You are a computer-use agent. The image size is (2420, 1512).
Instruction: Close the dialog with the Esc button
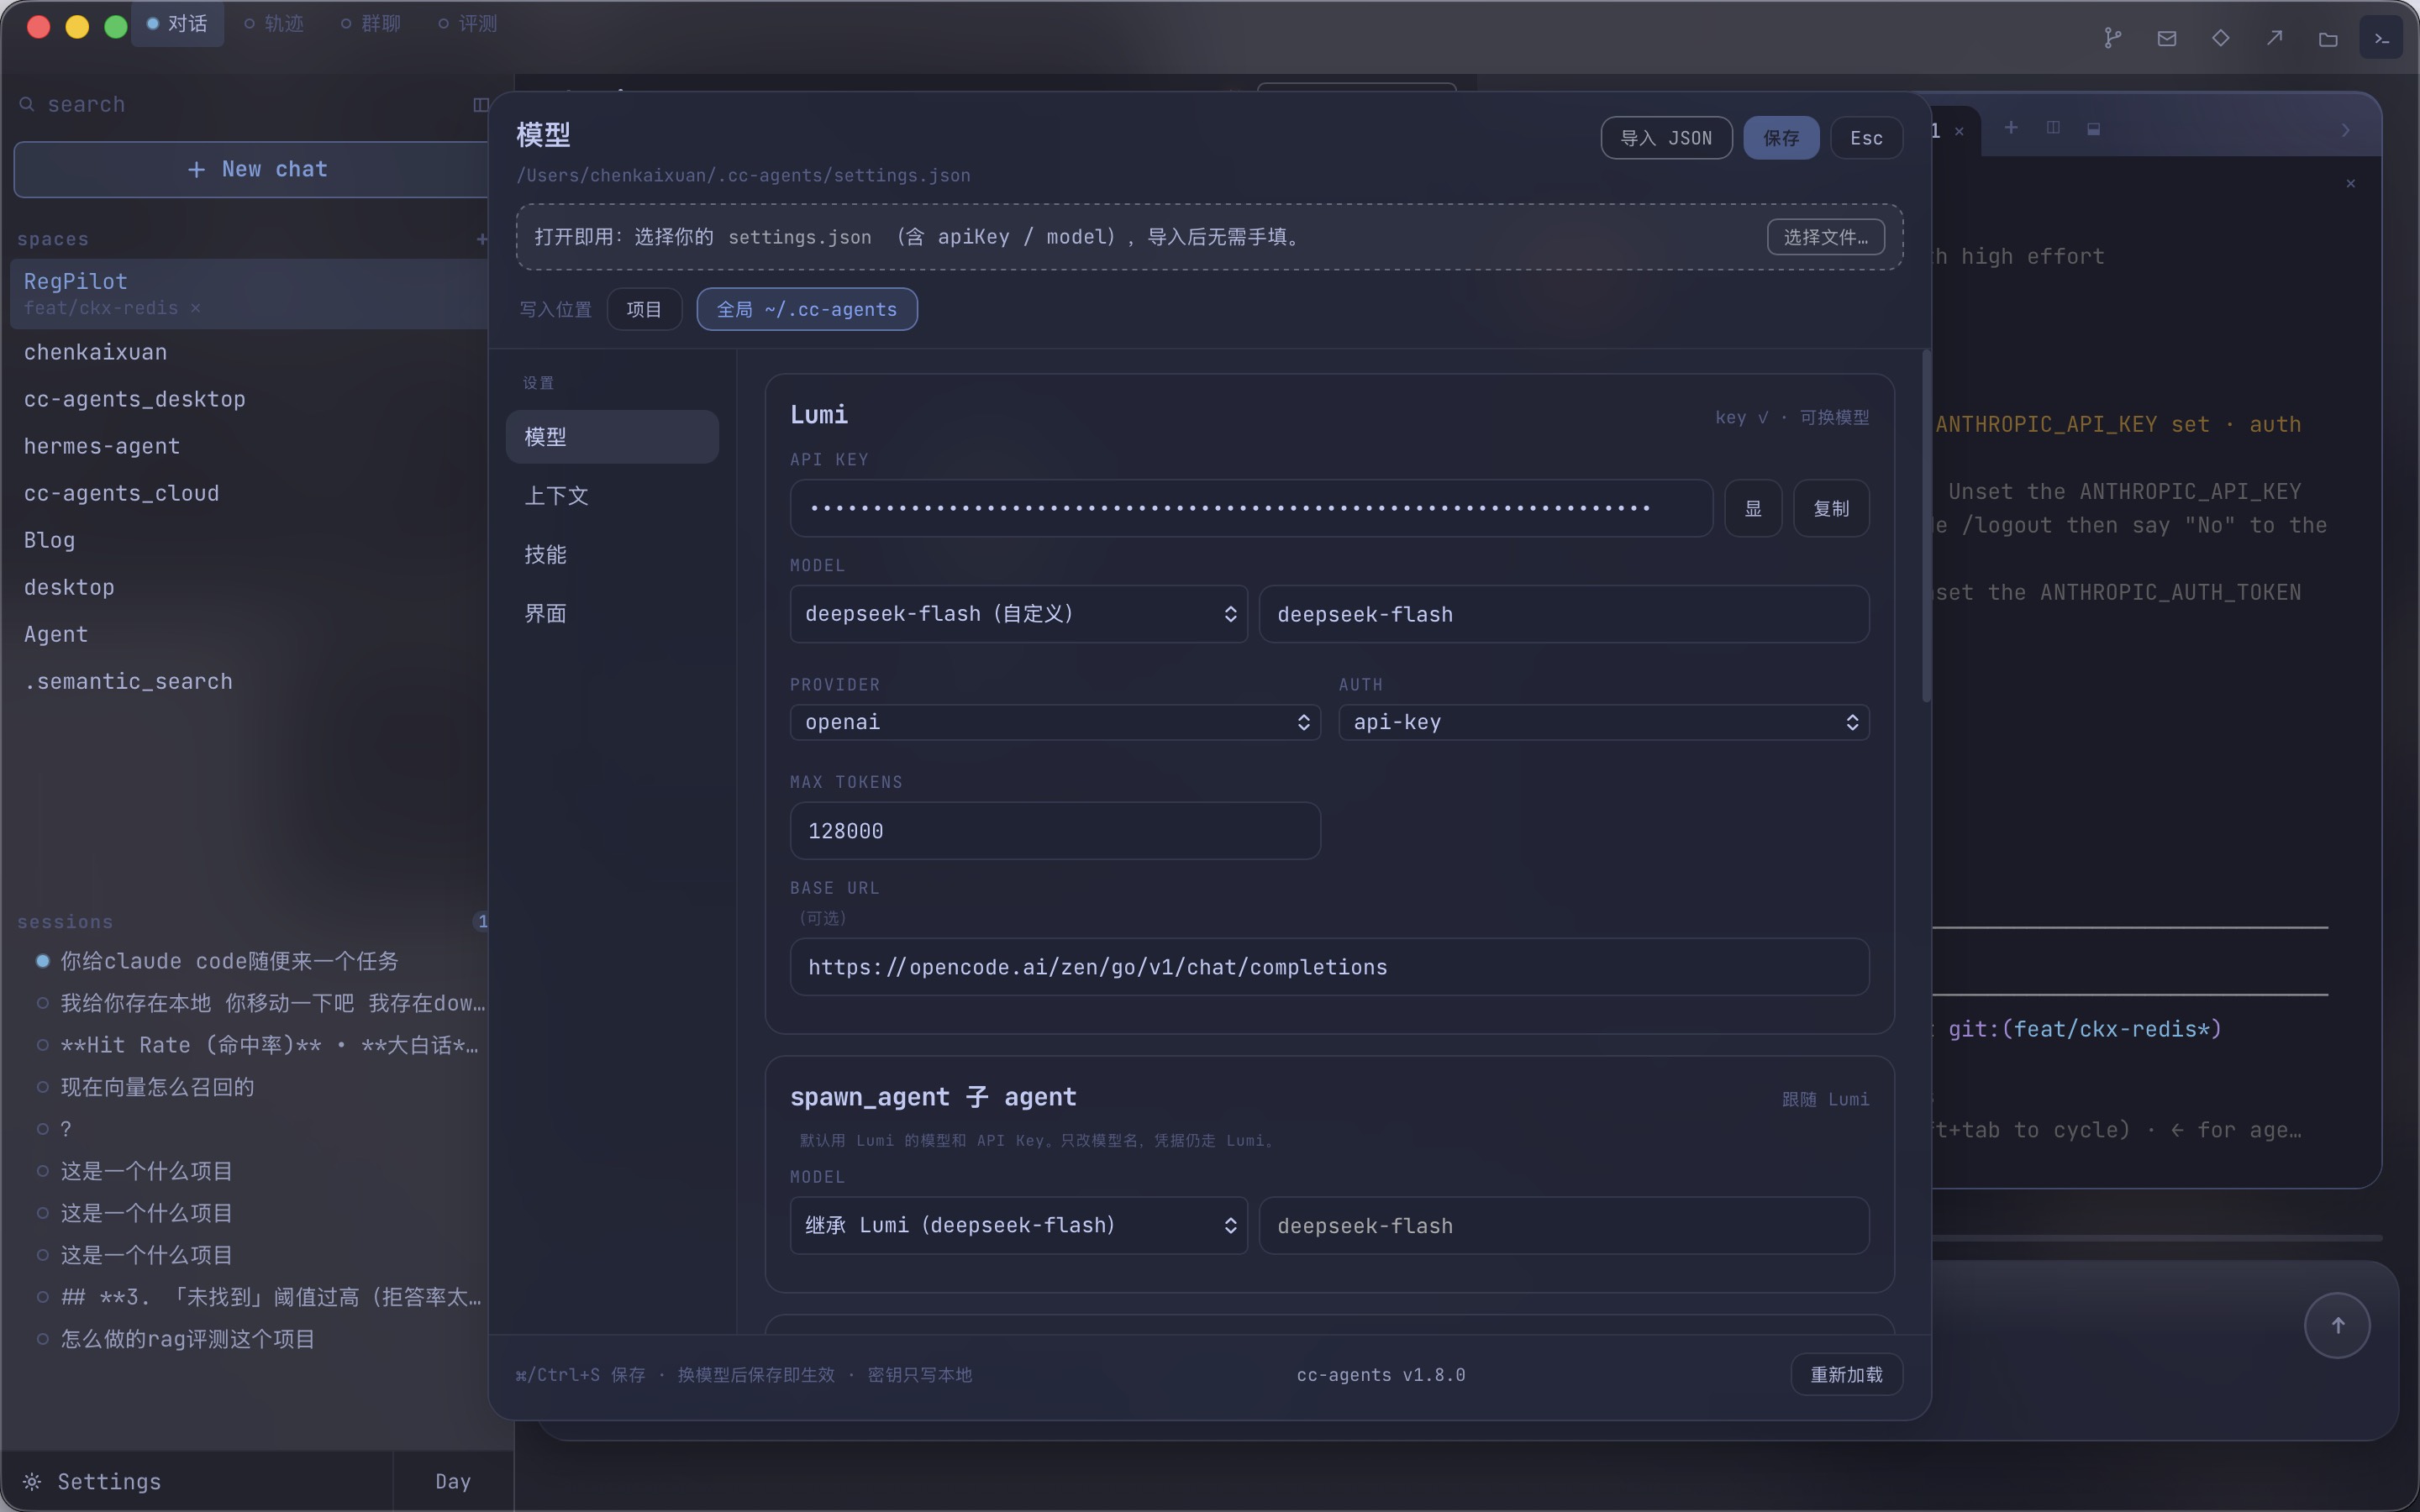tap(1866, 138)
